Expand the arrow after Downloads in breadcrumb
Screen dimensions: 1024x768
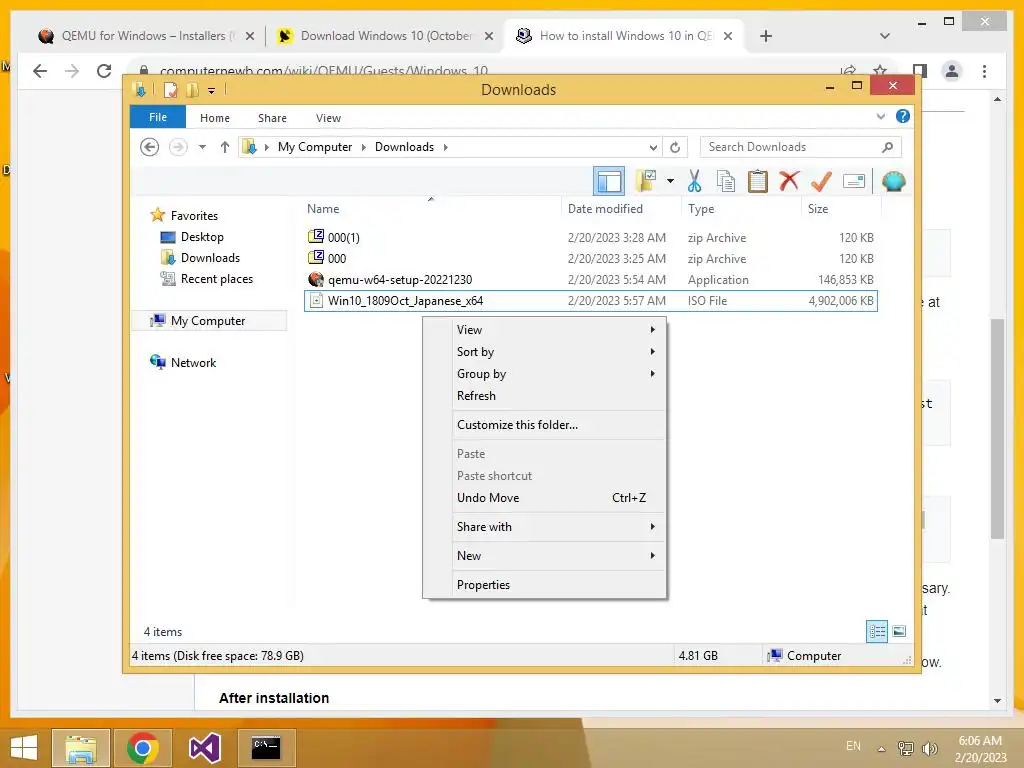[445, 148]
